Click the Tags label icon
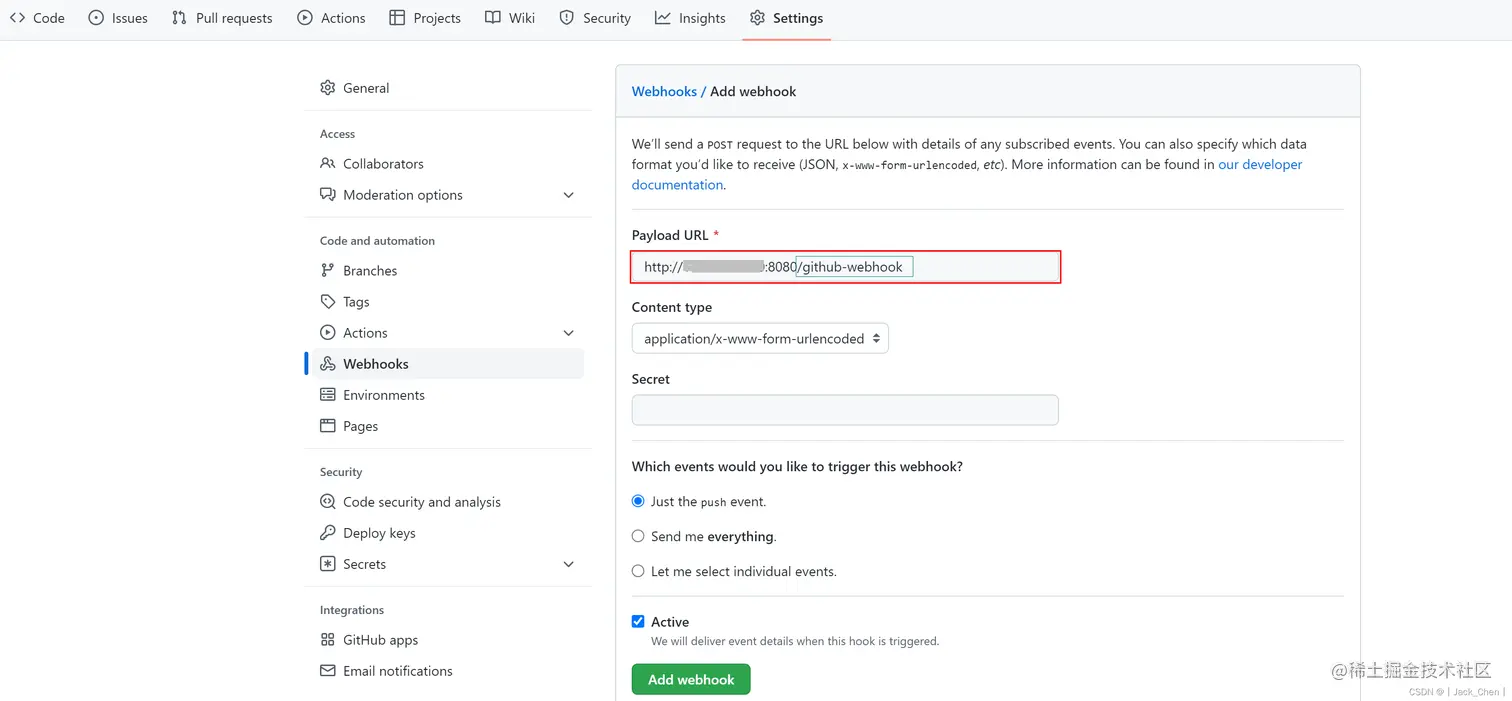 tap(328, 302)
